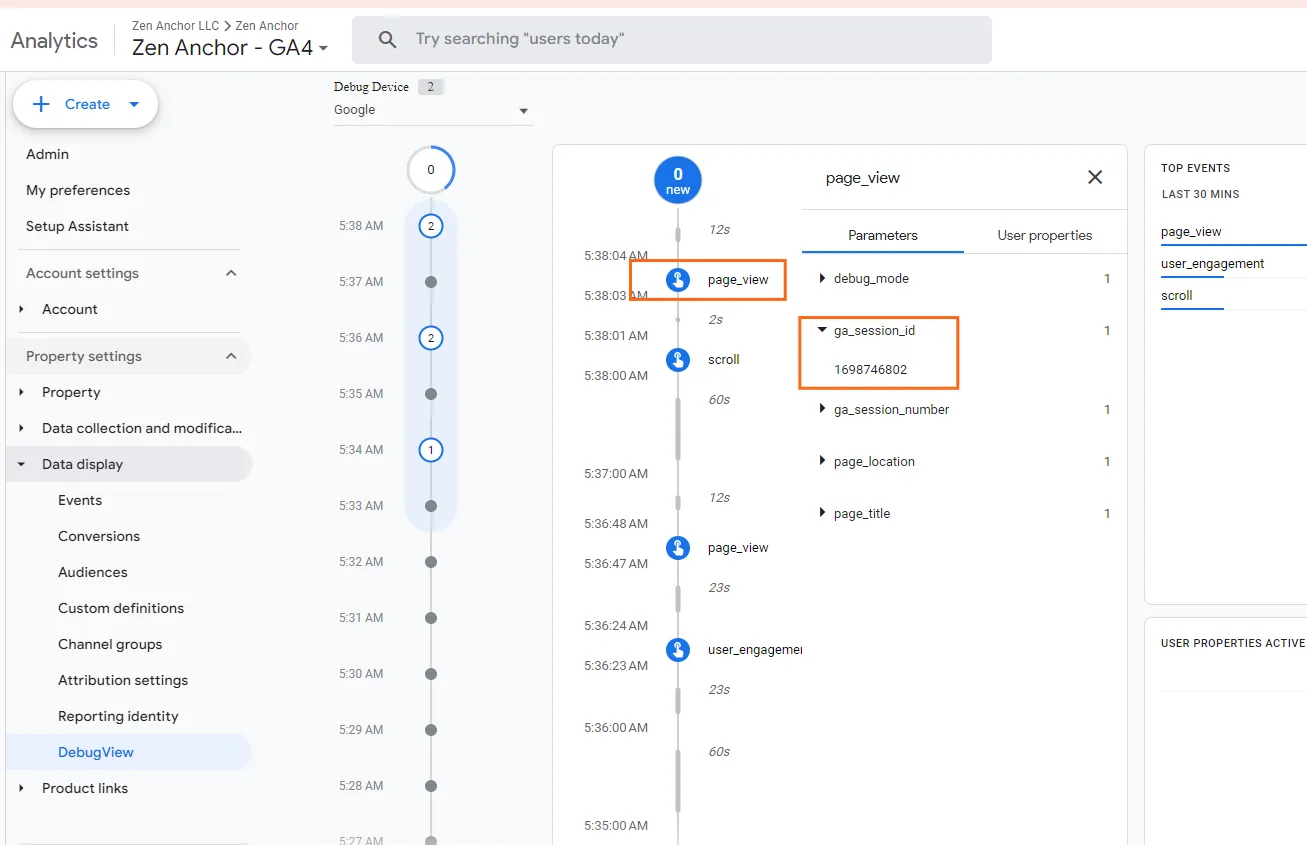Click the '0 new' blue circle
The height and width of the screenshot is (845, 1307).
(x=678, y=181)
